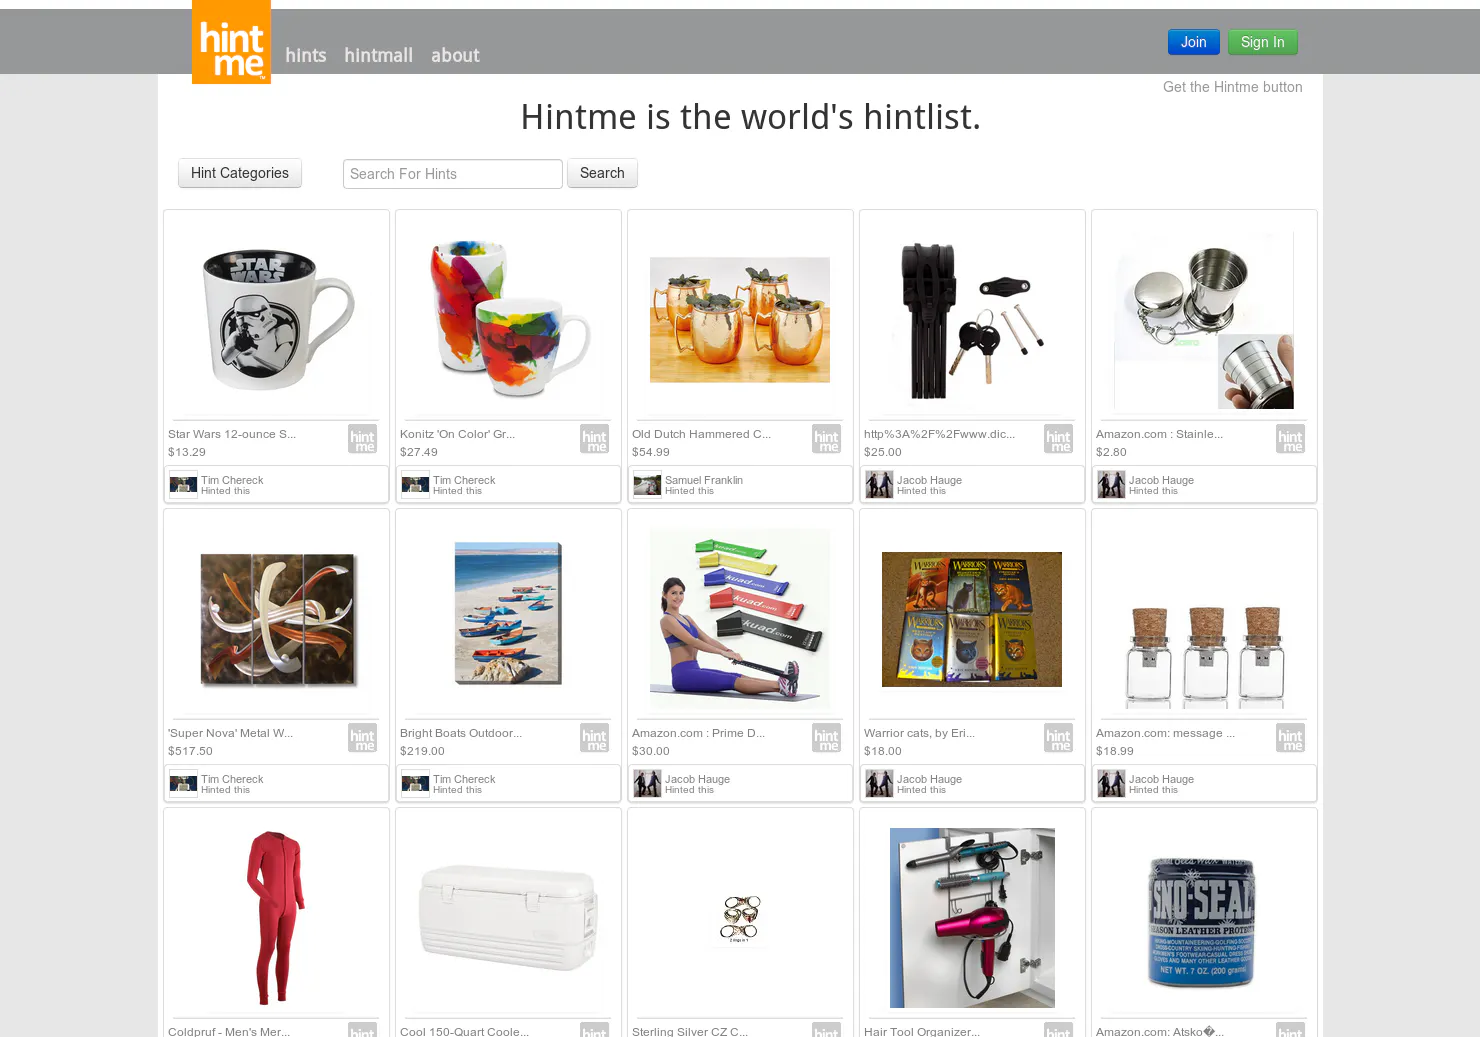The image size is (1480, 1037).
Task: Focus the Search For Hints field
Action: click(453, 174)
